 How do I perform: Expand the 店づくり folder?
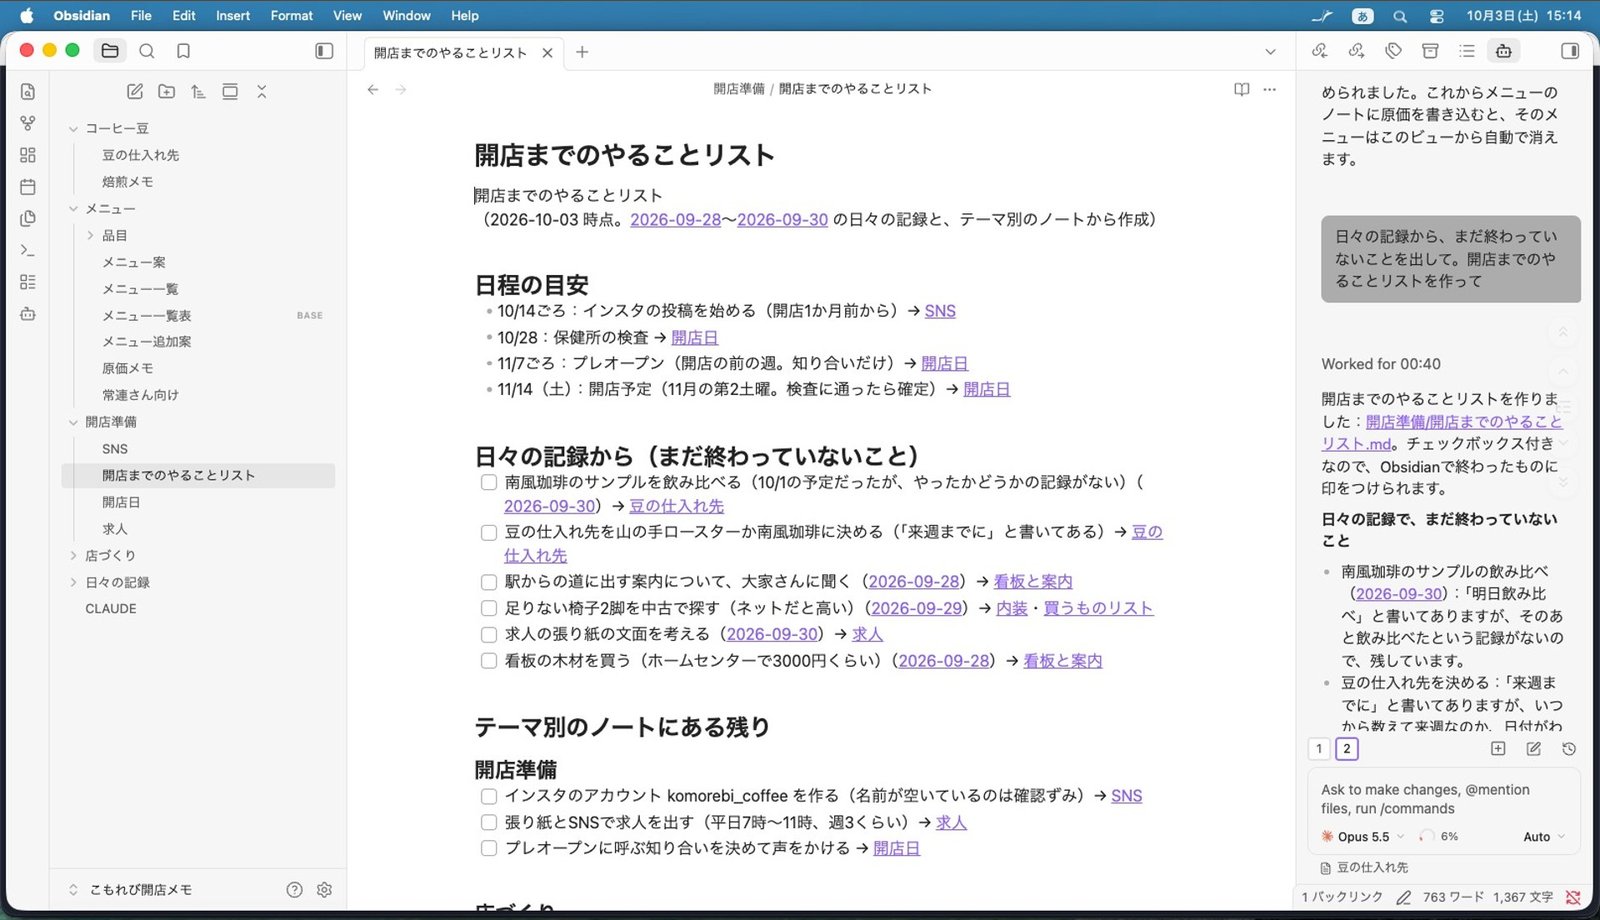[x=73, y=556]
